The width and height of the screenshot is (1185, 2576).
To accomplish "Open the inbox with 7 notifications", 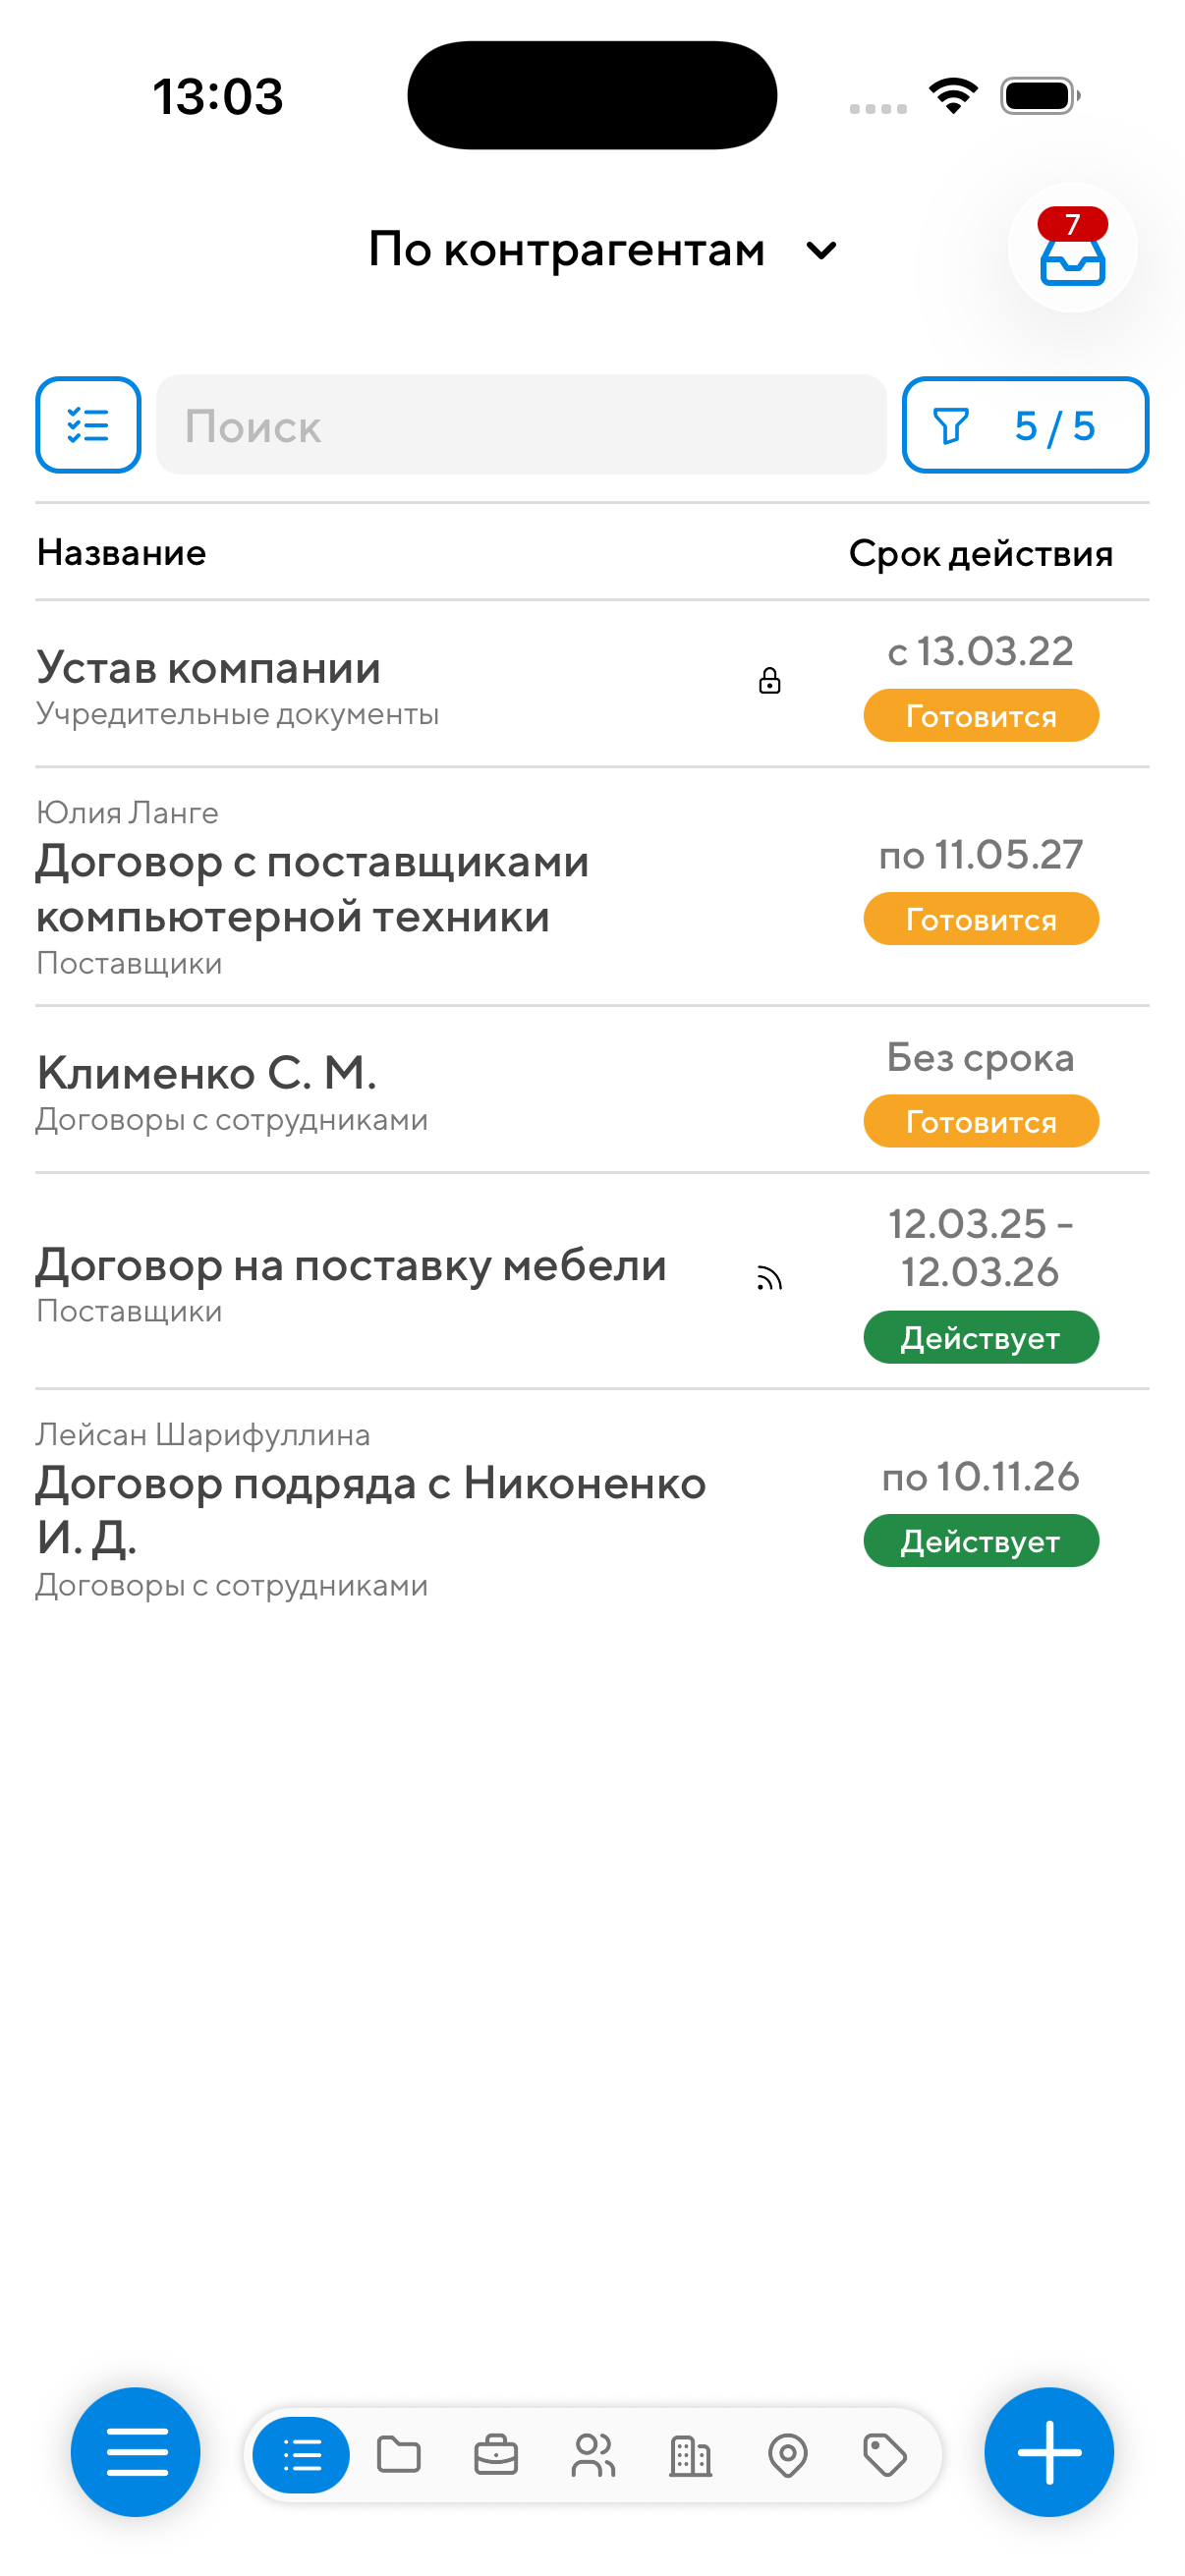I will pyautogui.click(x=1071, y=249).
